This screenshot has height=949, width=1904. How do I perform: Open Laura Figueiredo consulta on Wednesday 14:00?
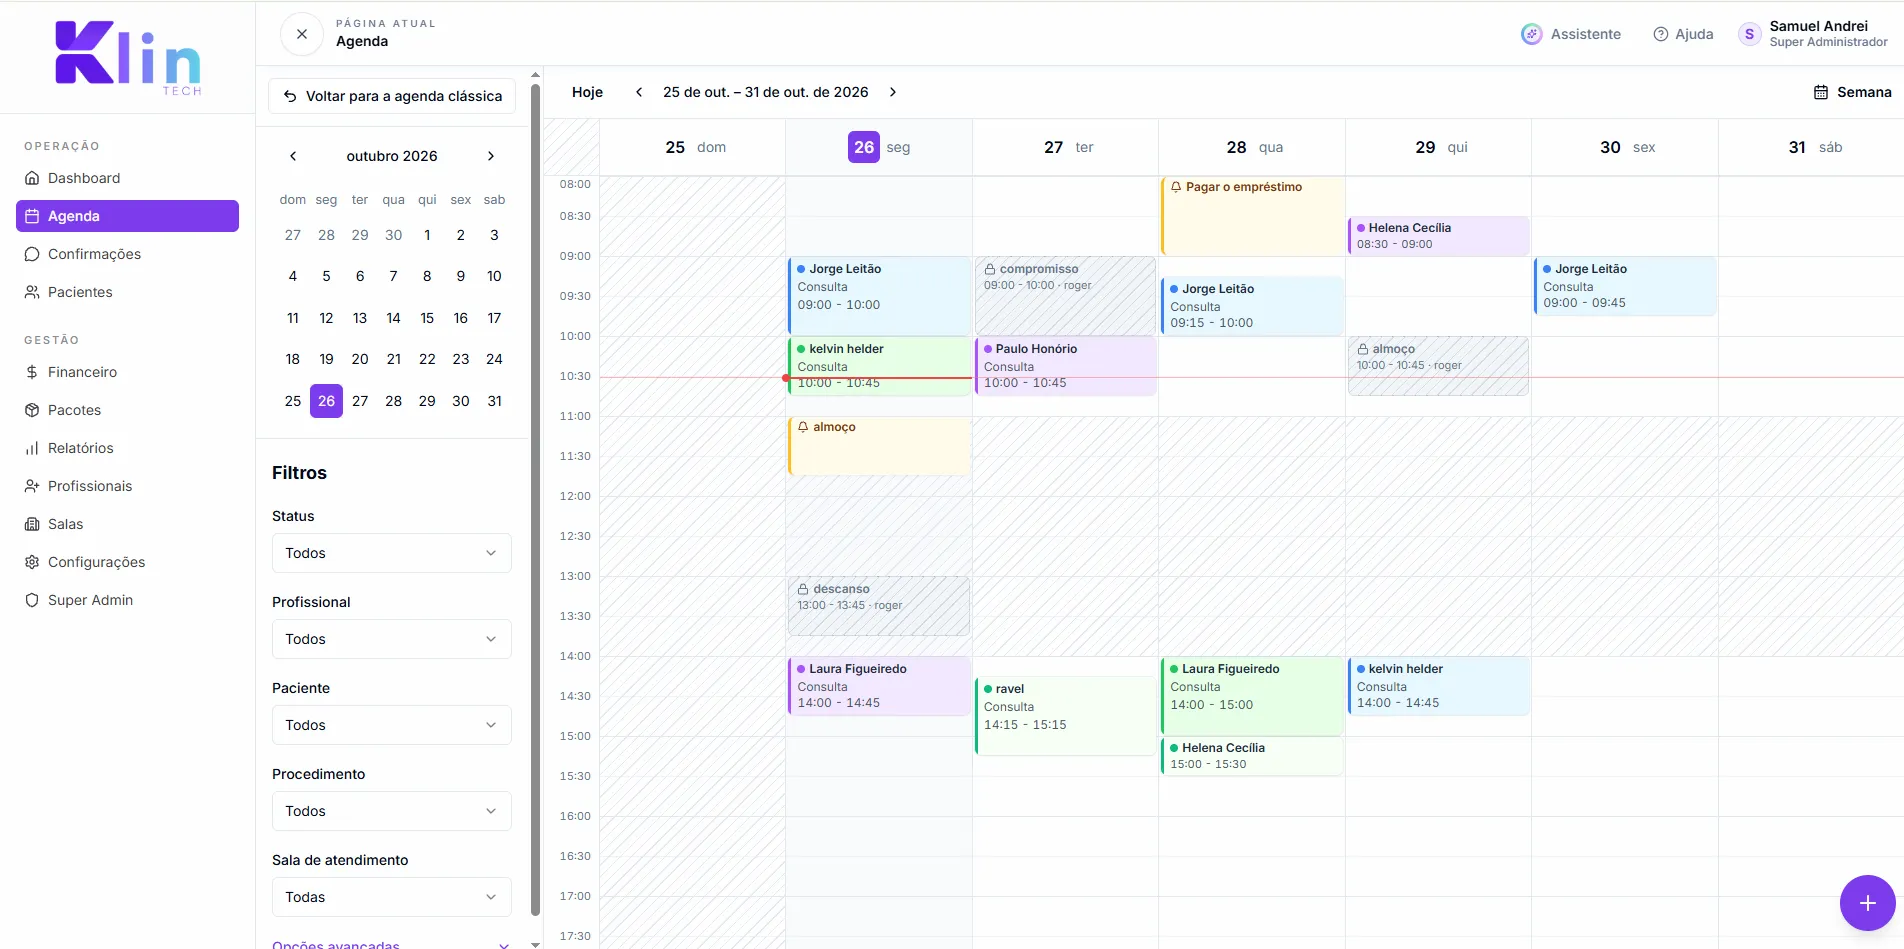pos(1252,696)
